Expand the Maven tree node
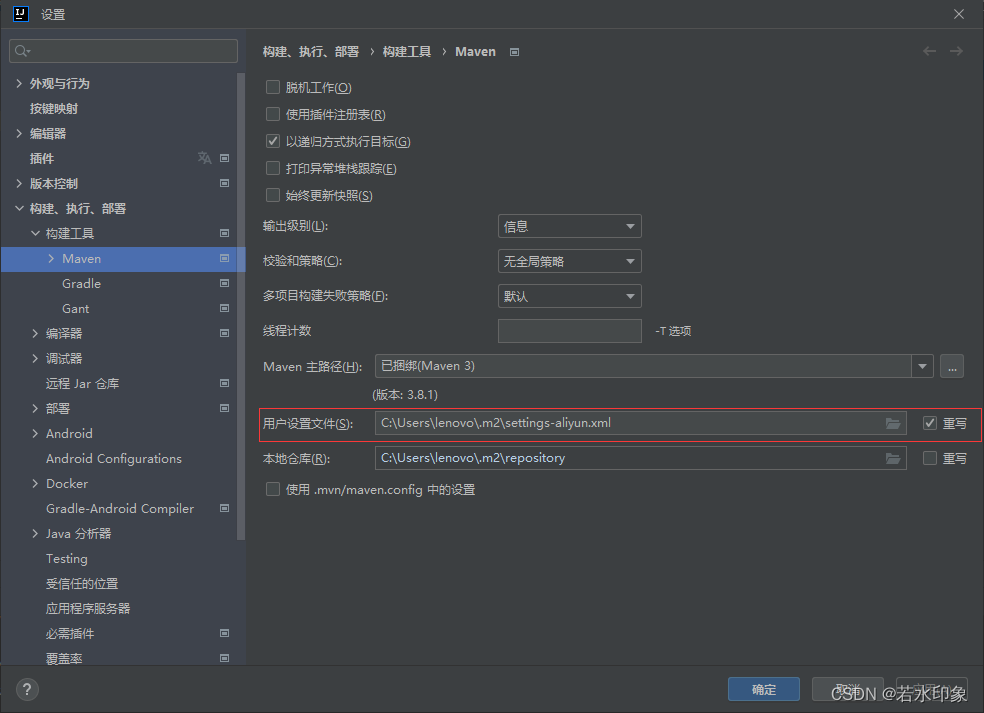Image resolution: width=984 pixels, height=713 pixels. pyautogui.click(x=51, y=258)
